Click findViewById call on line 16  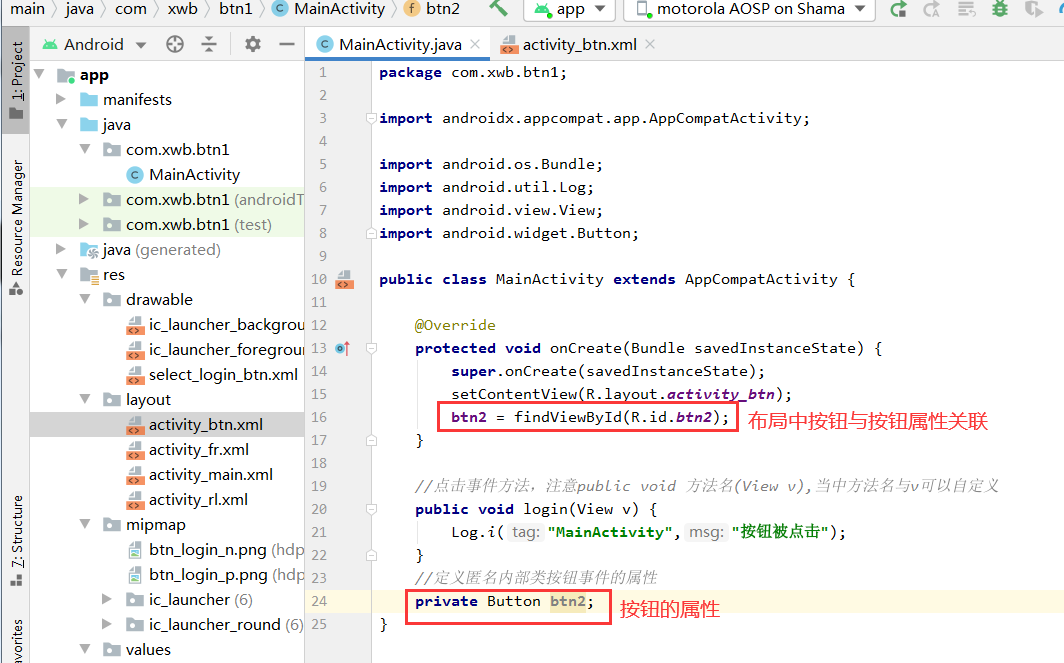click(567, 417)
